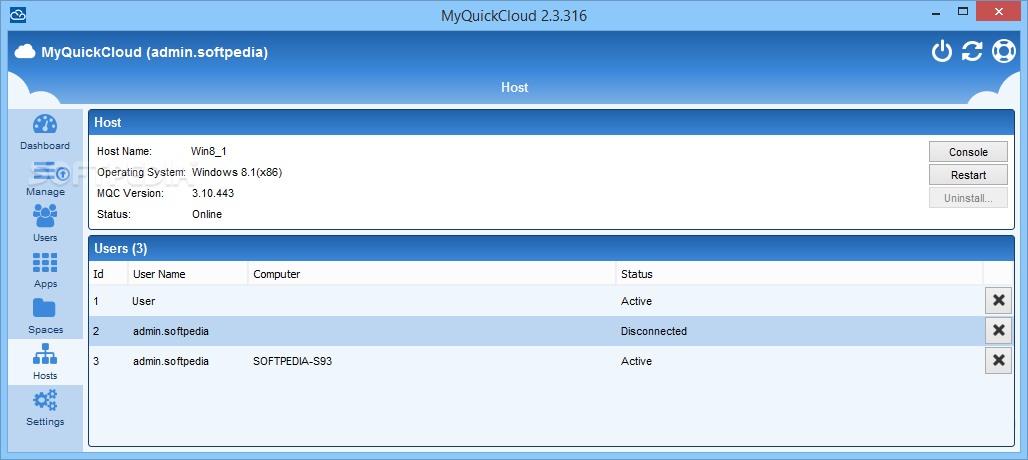1028x460 pixels.
Task: Click MyQuickCloud (admin.softpedia) header title
Action: (x=154, y=52)
